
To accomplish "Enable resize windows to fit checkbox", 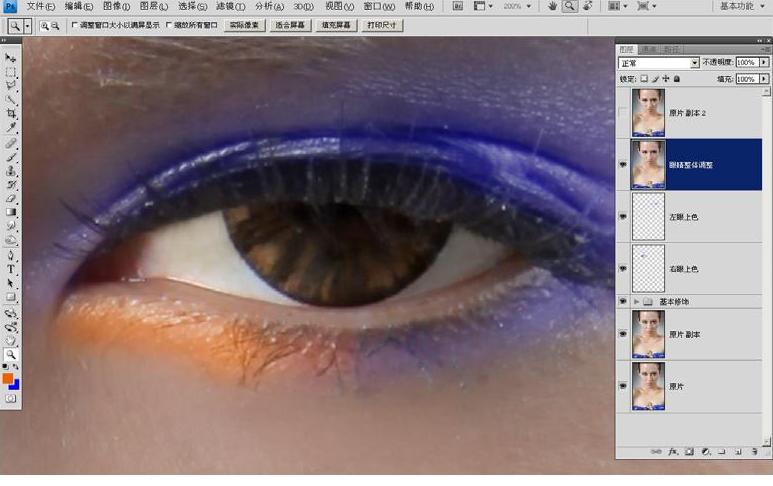I will pos(75,25).
